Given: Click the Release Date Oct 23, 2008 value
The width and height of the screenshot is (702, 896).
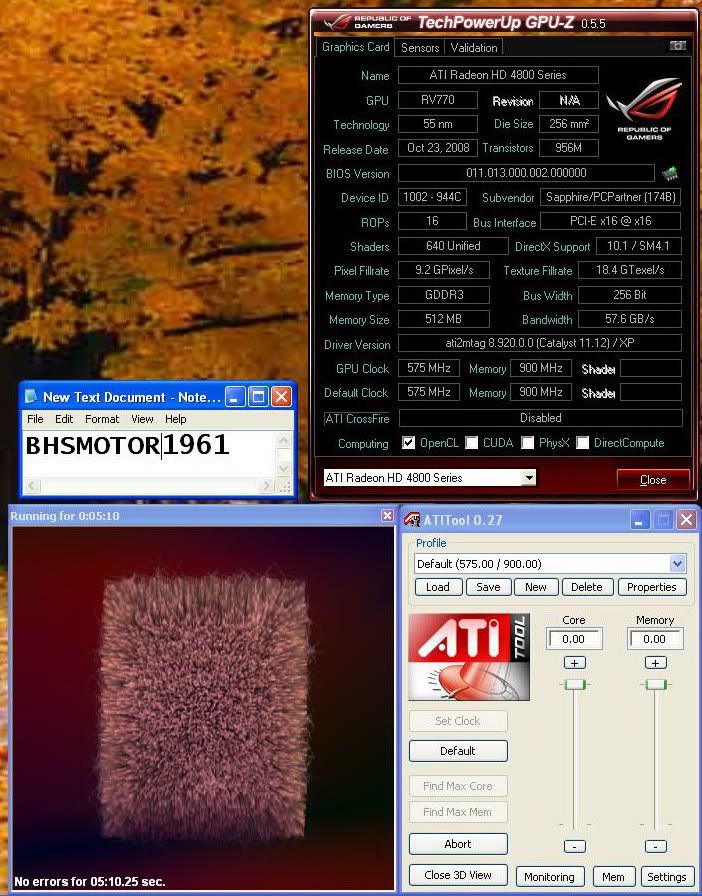Looking at the screenshot, I should (438, 148).
